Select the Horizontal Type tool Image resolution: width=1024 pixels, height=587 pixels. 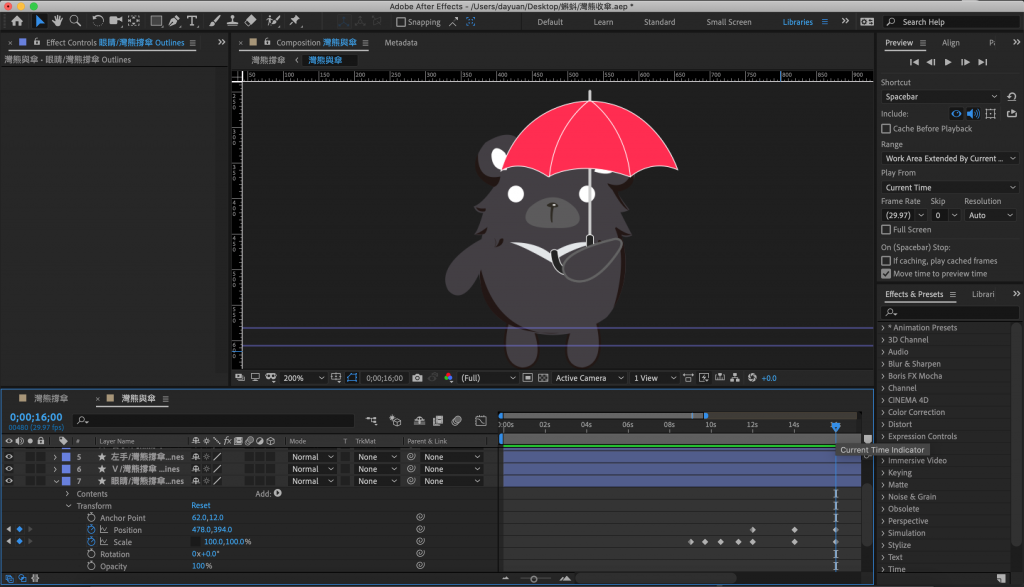tap(192, 21)
